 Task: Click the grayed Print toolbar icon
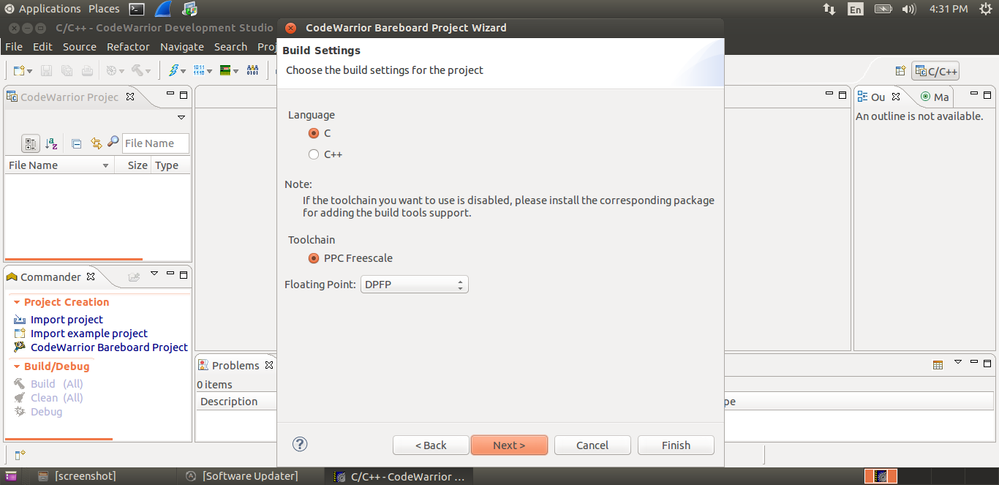pyautogui.click(x=87, y=71)
